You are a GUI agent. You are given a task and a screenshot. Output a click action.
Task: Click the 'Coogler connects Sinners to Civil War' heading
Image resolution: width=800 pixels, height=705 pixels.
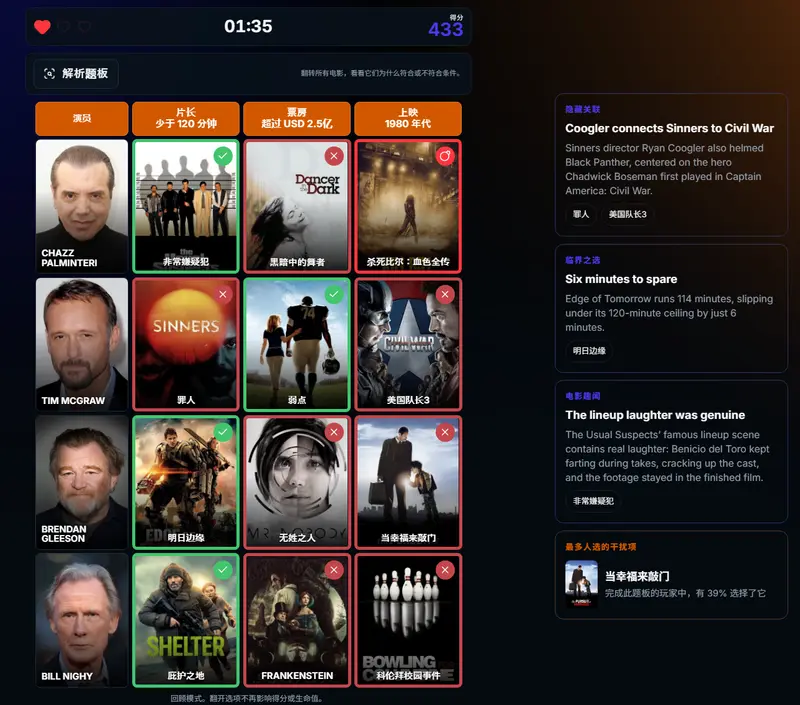coord(669,129)
